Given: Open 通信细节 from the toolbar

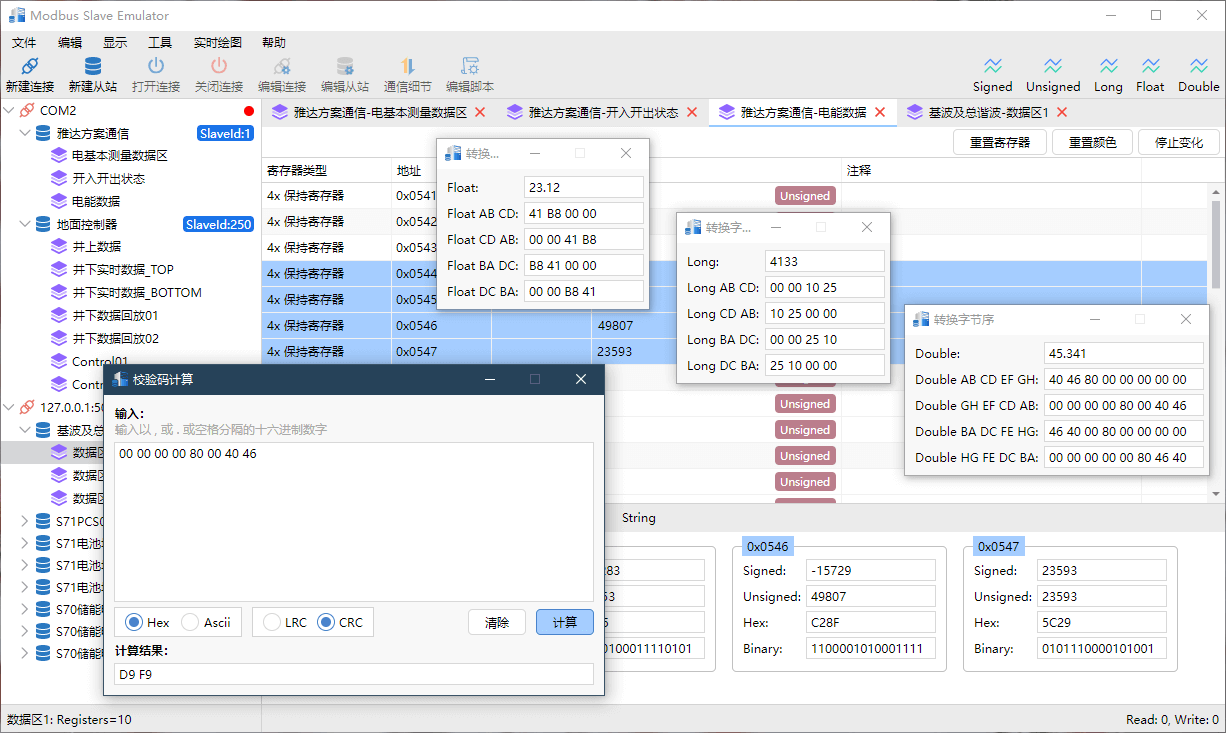Looking at the screenshot, I should [407, 67].
